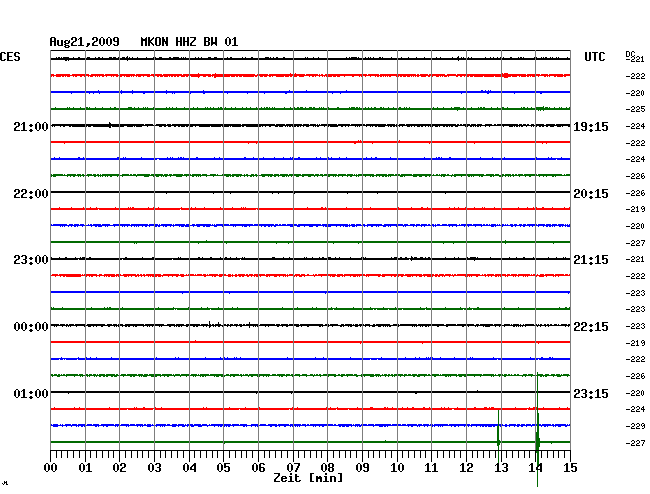Click the red burst near minute 13 on second trace
The height and width of the screenshot is (494, 650).
pyautogui.click(x=505, y=75)
